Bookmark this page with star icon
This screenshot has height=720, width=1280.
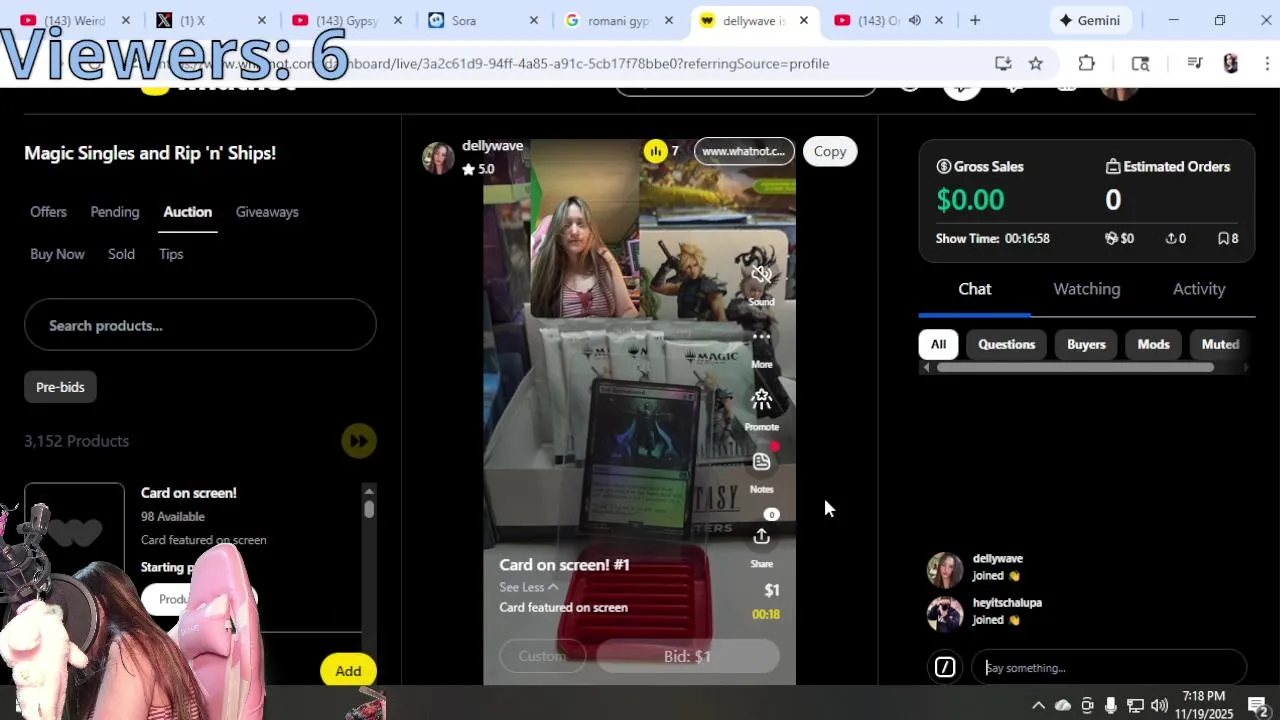1036,64
